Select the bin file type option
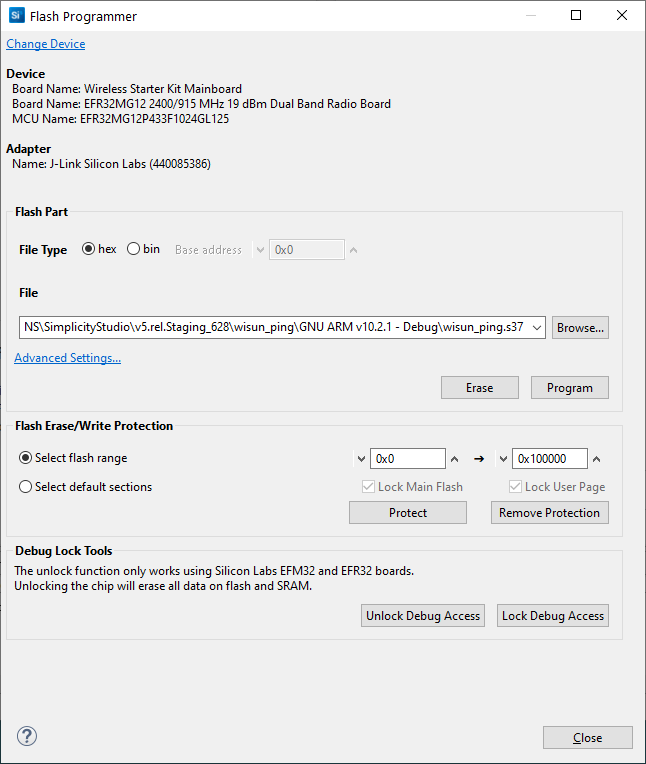 click(134, 249)
